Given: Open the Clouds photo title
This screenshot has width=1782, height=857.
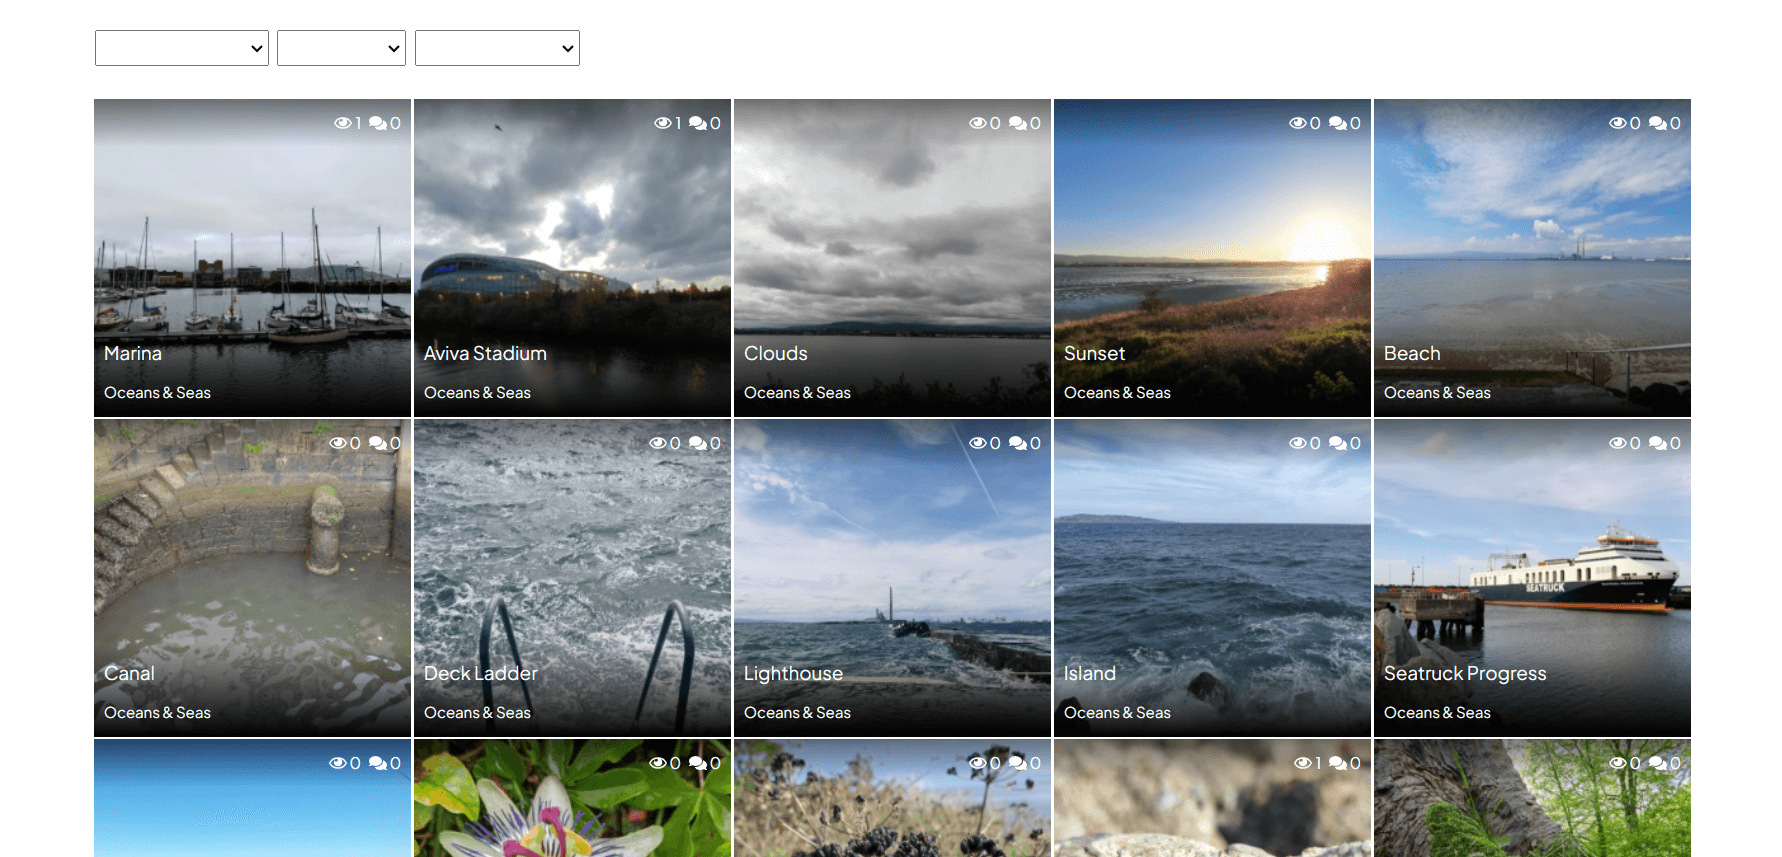Looking at the screenshot, I should (776, 353).
